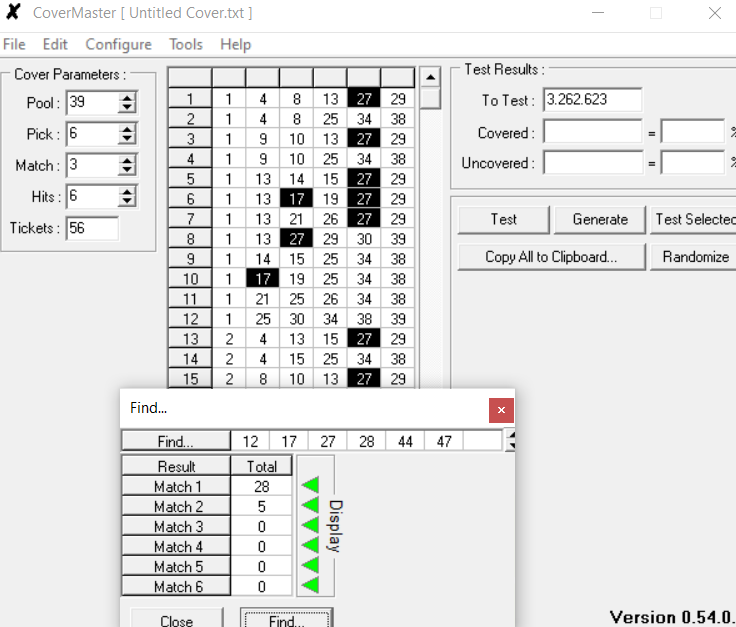Image resolution: width=736 pixels, height=627 pixels.
Task: Increase the Pool value with up arrow
Action: pos(127,98)
